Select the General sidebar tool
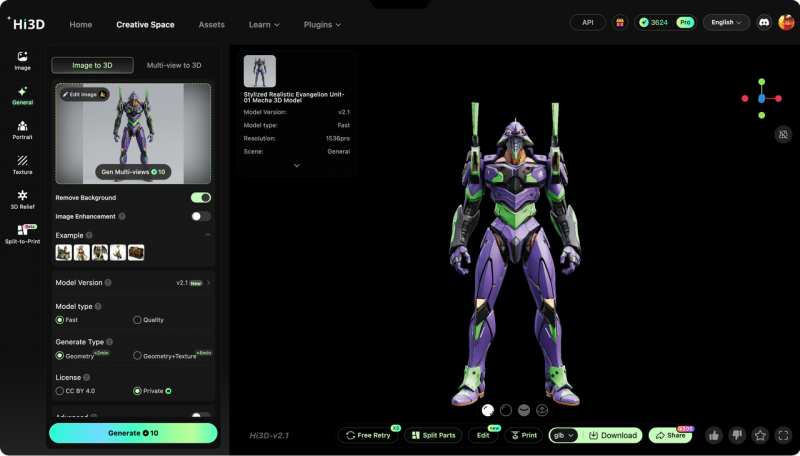This screenshot has width=800, height=456. tap(22, 95)
